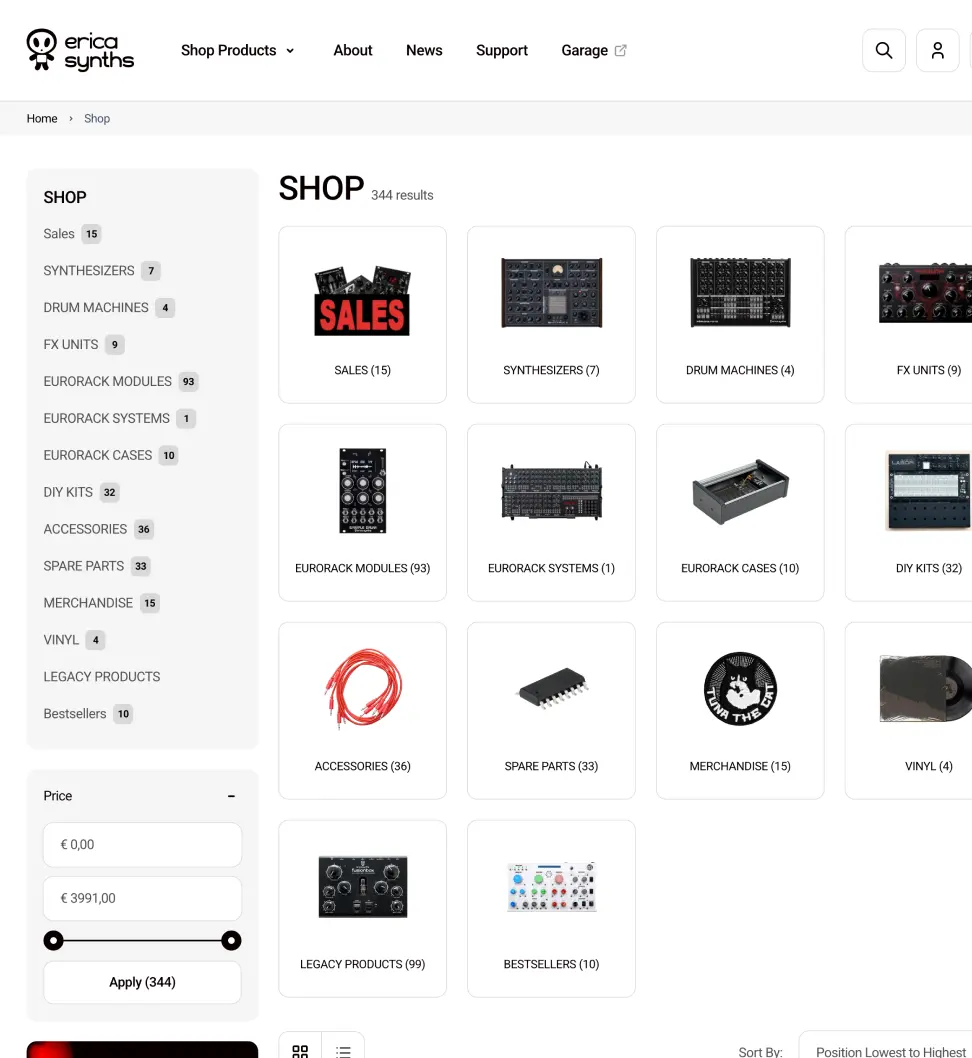
Task: Open the Eurorack Modules category tile
Action: (362, 513)
